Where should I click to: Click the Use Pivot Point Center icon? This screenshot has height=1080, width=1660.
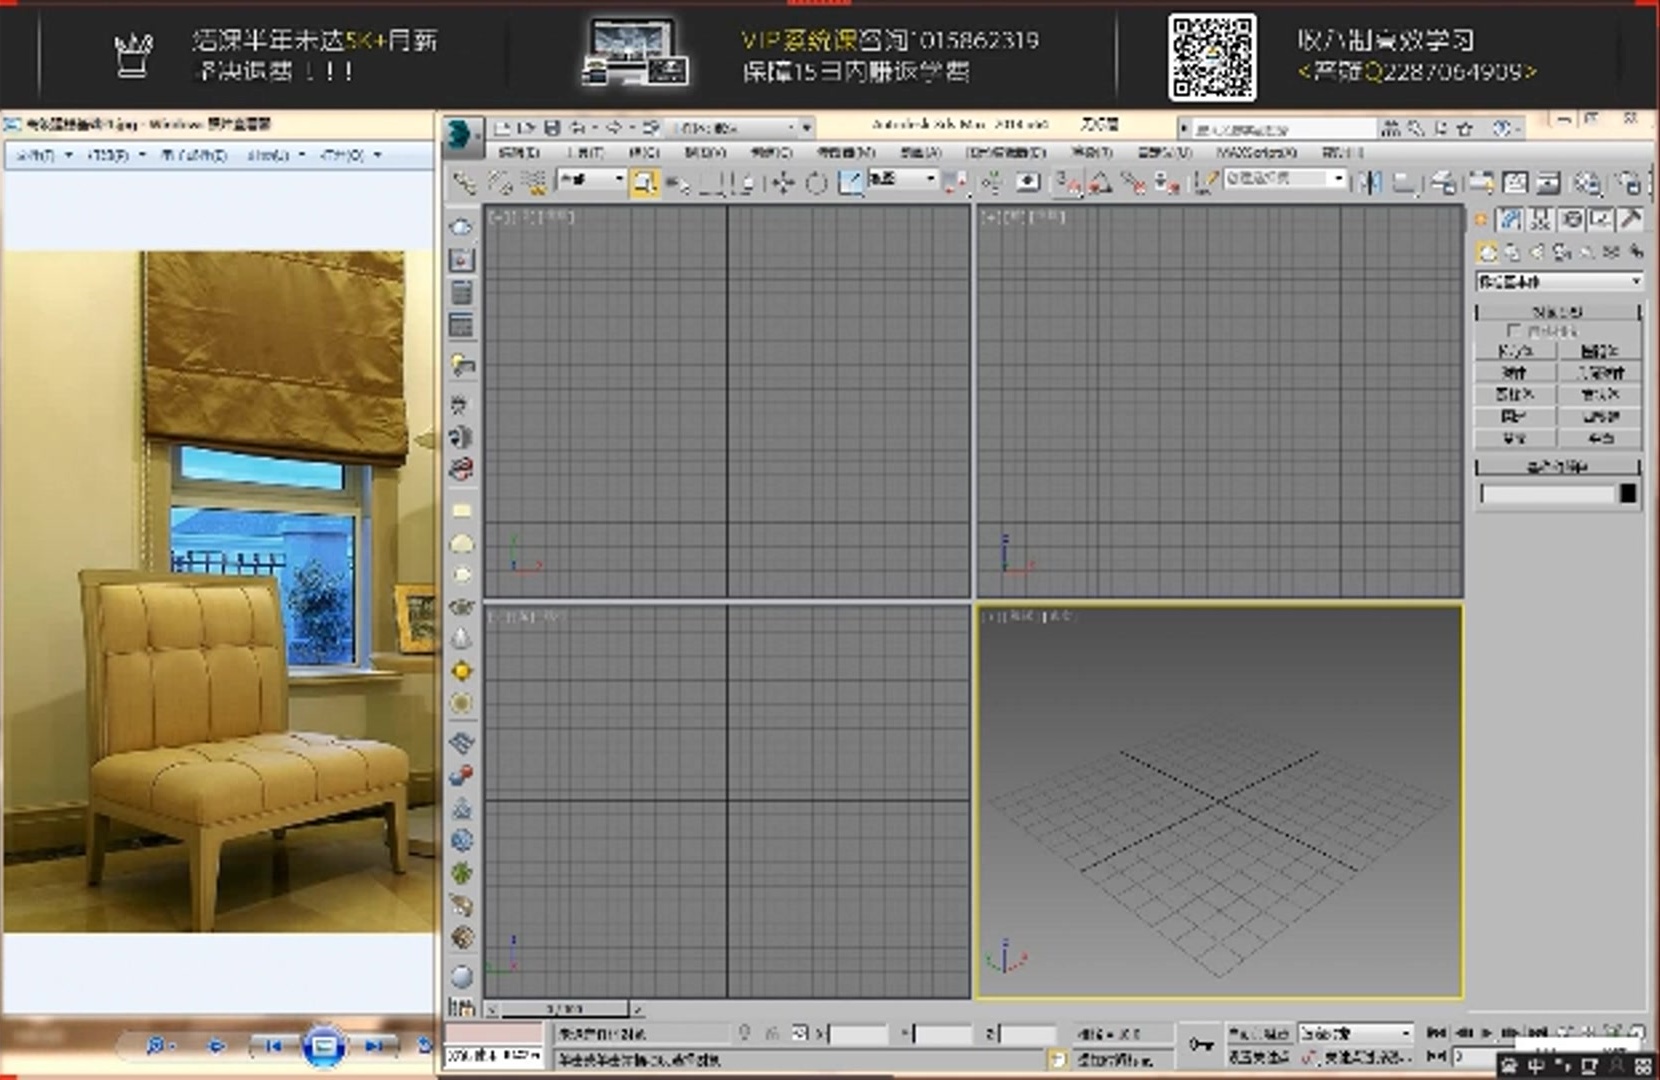pos(956,182)
